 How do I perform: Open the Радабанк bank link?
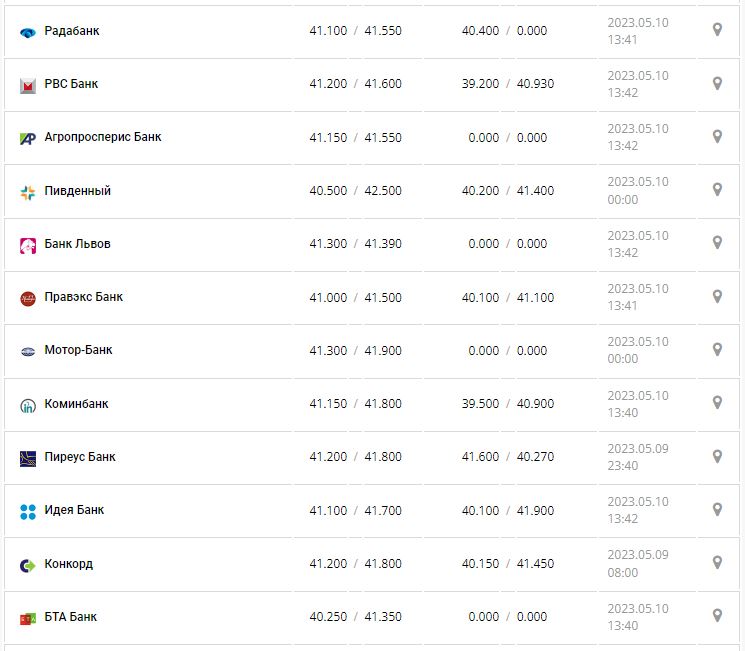[72, 31]
